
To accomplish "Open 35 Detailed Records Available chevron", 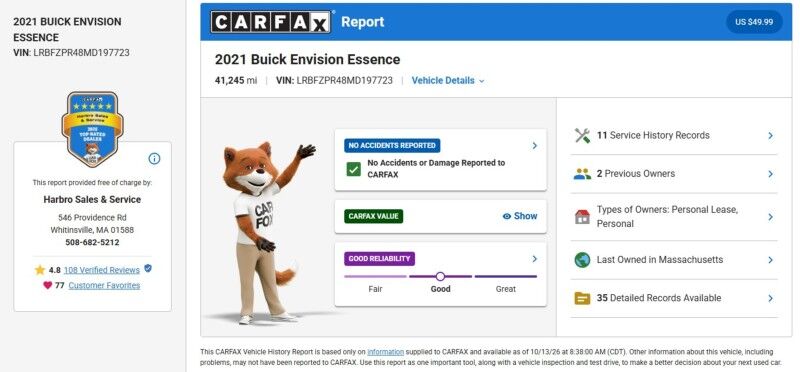I will [770, 298].
